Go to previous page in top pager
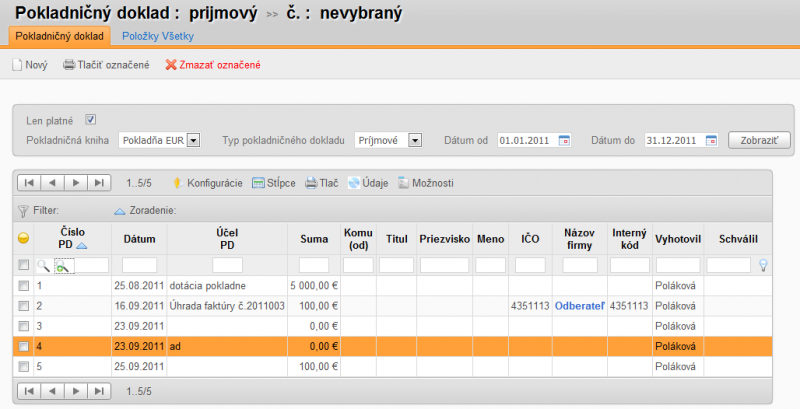The image size is (800, 409). tap(52, 183)
